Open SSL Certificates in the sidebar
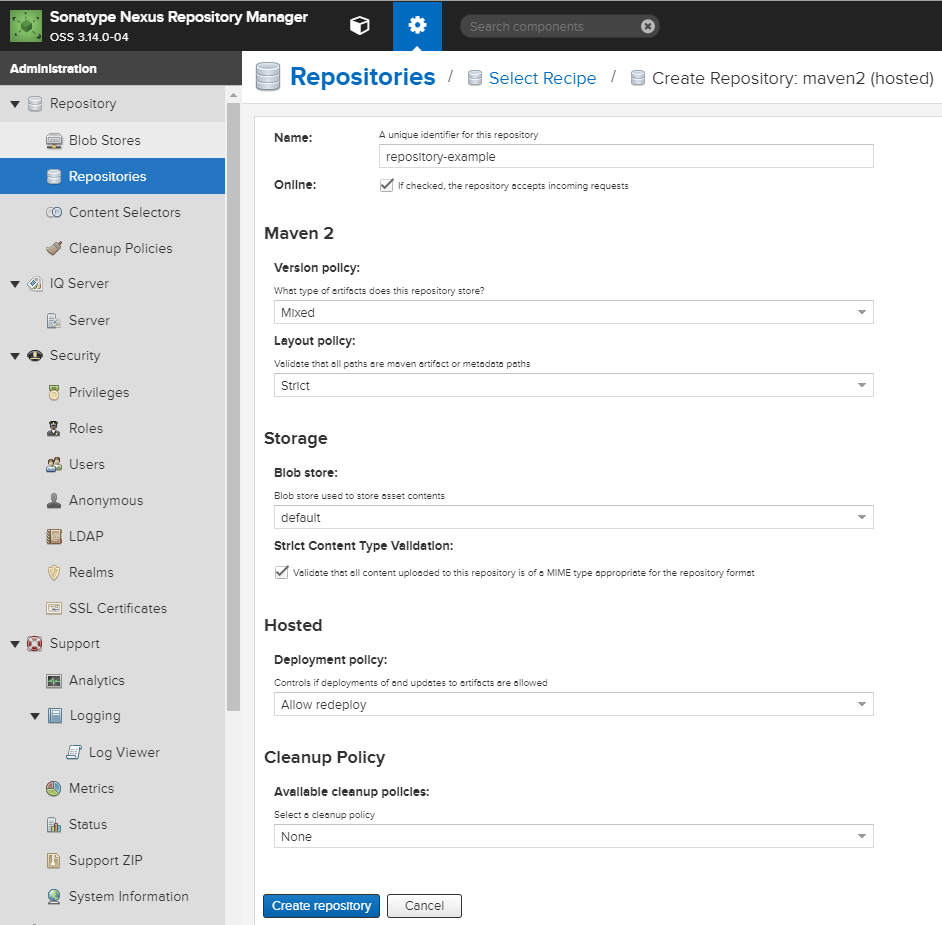The image size is (942, 925). [112, 608]
